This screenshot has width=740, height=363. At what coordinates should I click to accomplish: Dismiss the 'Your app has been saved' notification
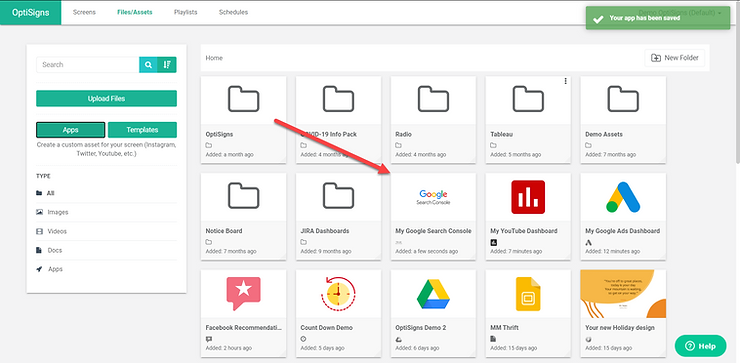pyautogui.click(x=659, y=18)
